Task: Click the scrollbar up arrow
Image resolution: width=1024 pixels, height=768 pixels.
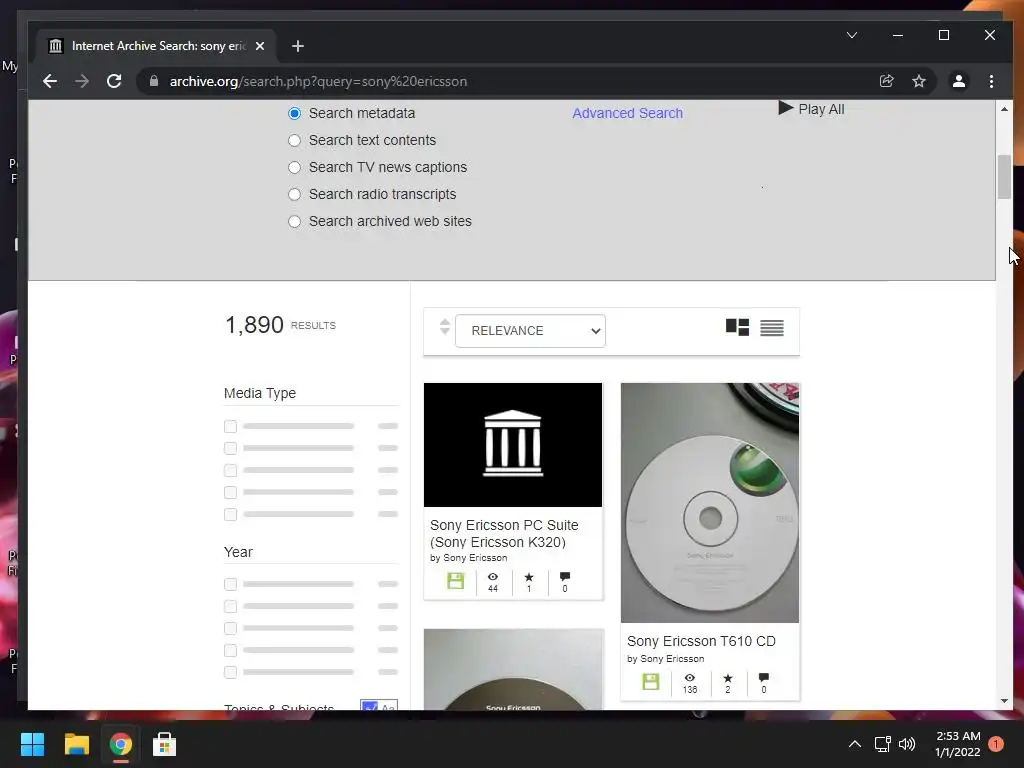Action: coord(1004,108)
